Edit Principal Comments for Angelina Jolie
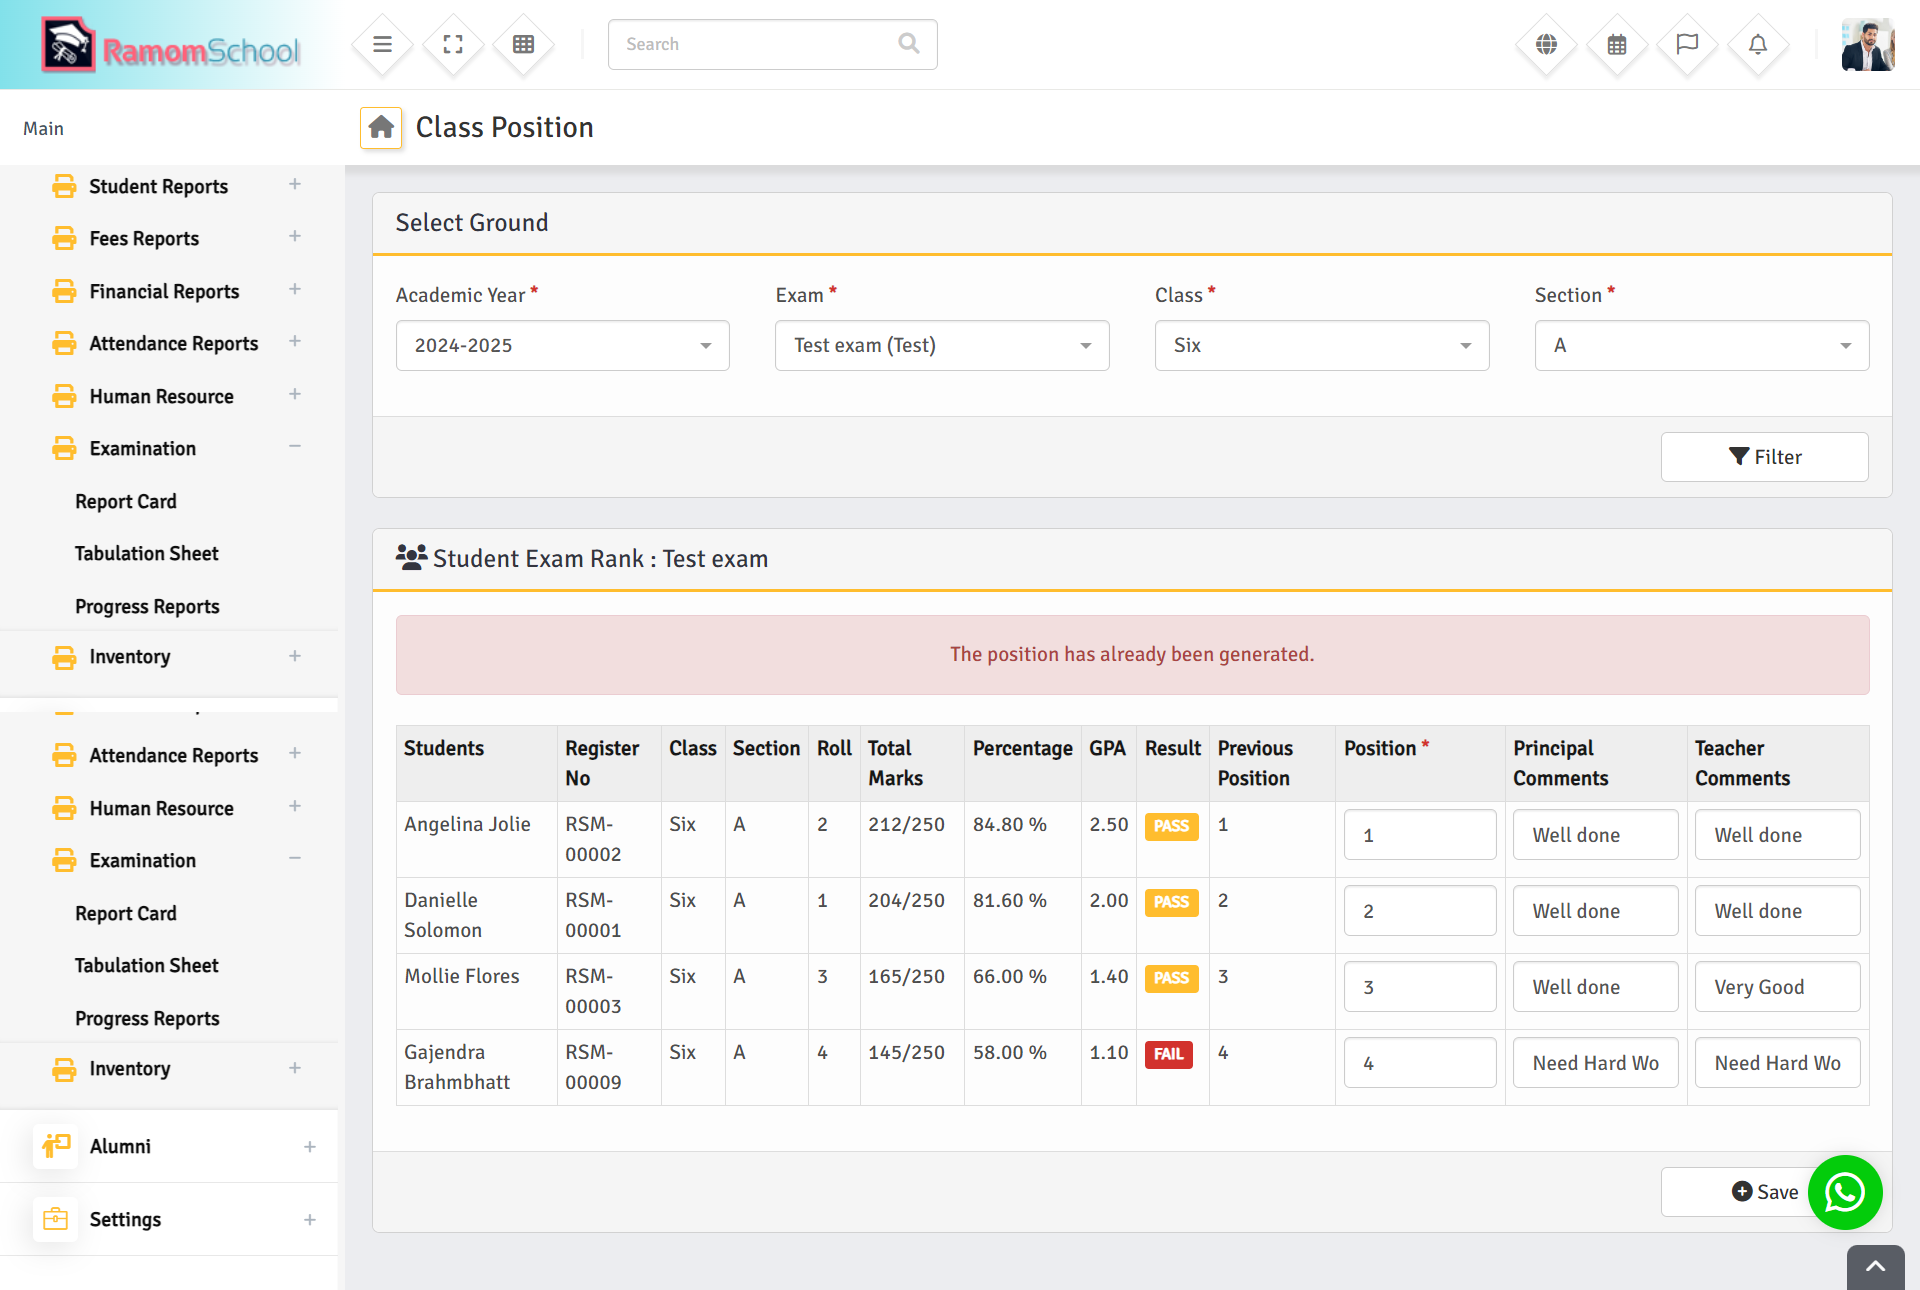Screen dimensions: 1920x1290 click(1596, 835)
